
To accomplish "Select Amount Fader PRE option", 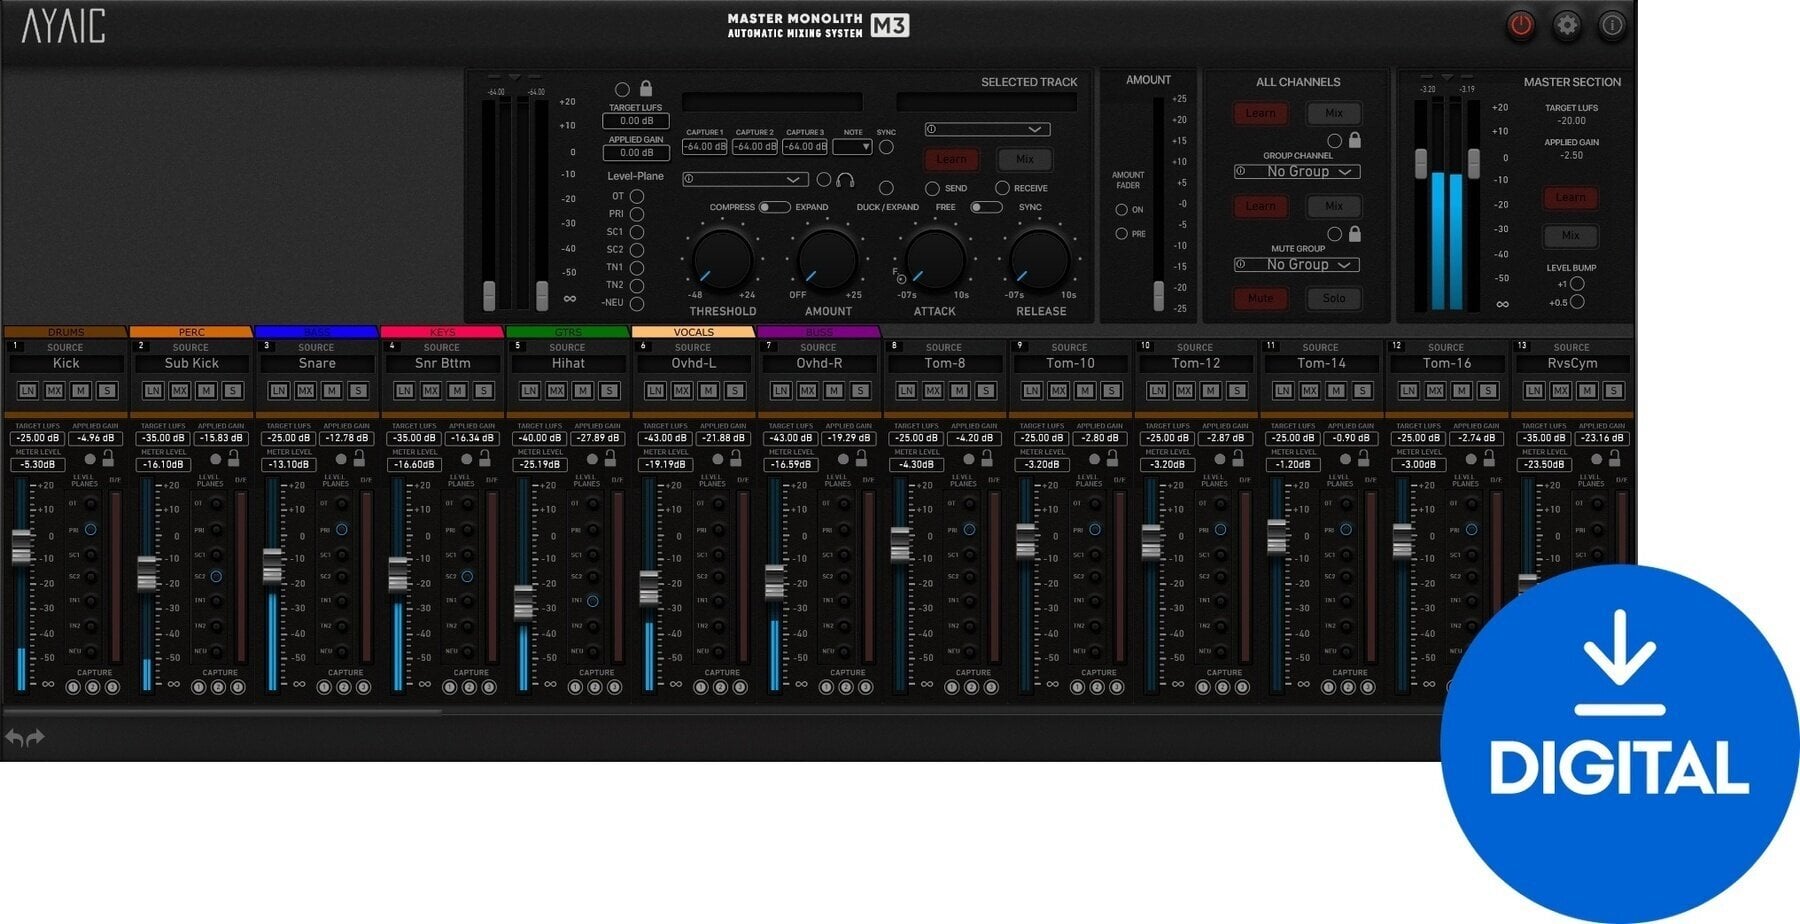I will [x=1121, y=234].
